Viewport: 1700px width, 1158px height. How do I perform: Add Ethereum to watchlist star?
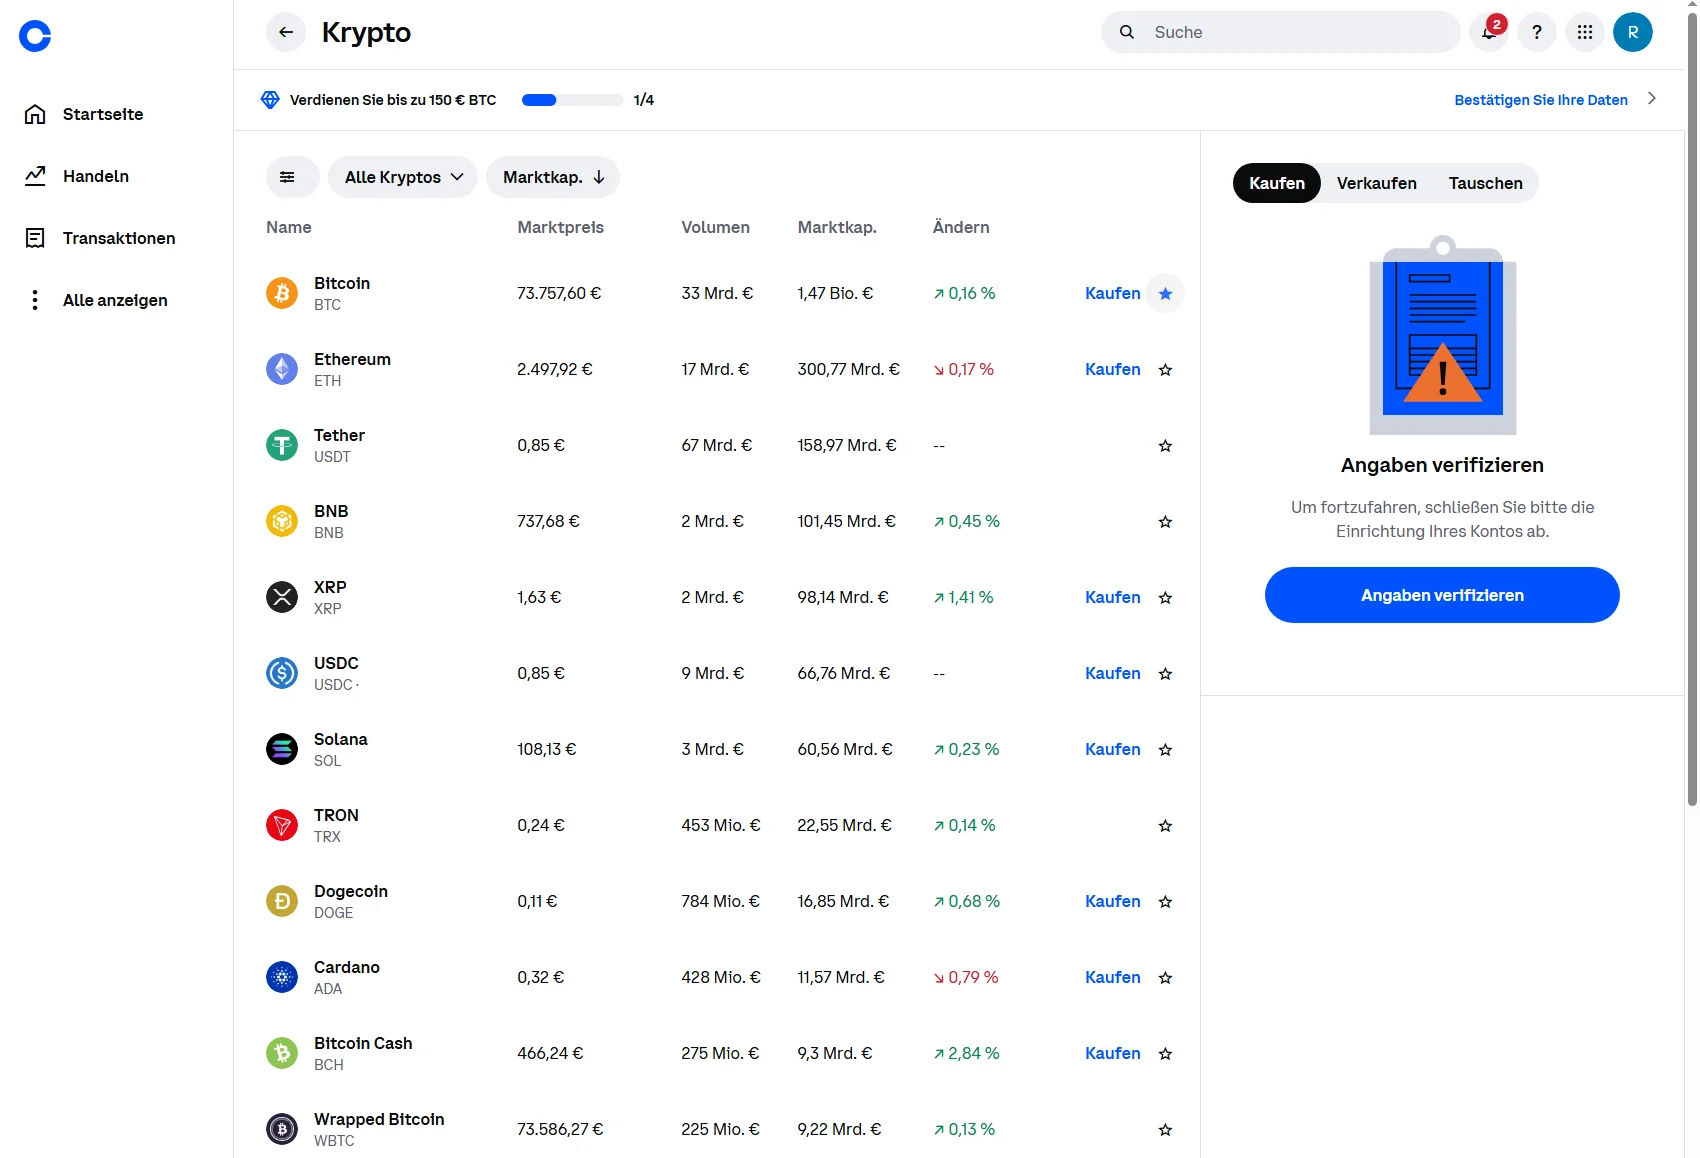pyautogui.click(x=1165, y=369)
